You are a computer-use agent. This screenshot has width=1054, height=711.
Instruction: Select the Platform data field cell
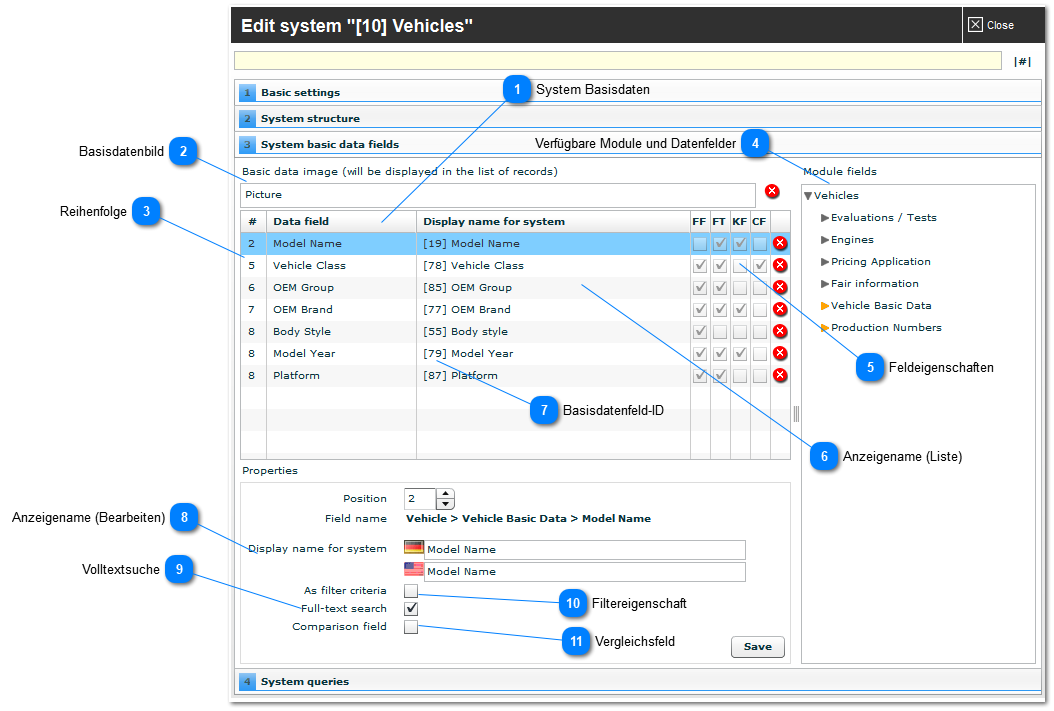coord(341,376)
